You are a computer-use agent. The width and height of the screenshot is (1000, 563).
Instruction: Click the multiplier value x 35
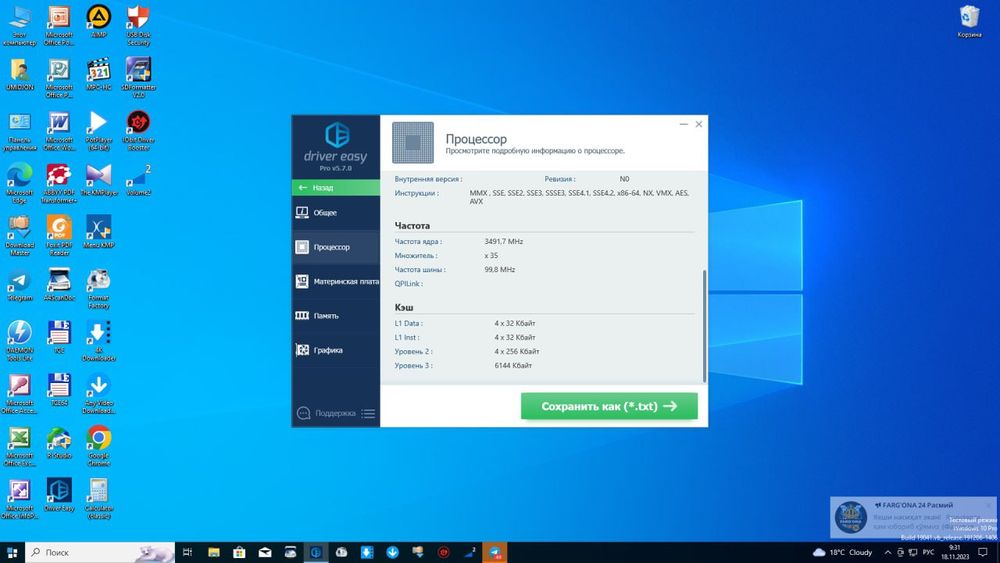pos(491,256)
